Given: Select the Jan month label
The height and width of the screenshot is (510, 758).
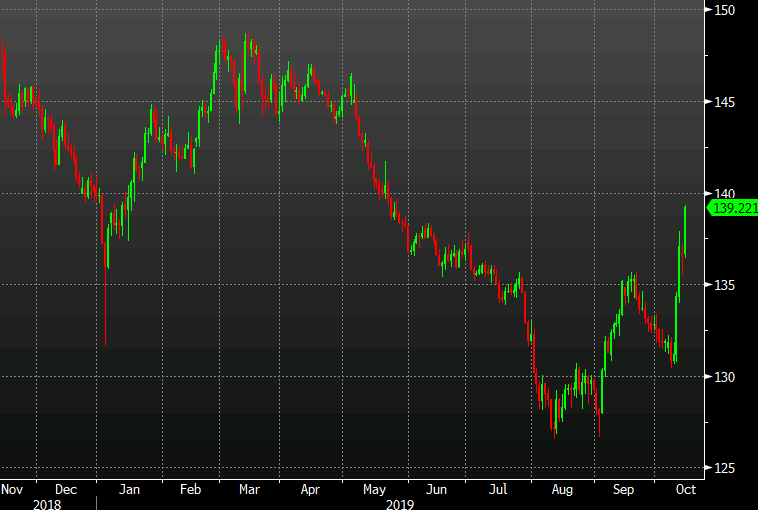Looking at the screenshot, I should [x=129, y=489].
